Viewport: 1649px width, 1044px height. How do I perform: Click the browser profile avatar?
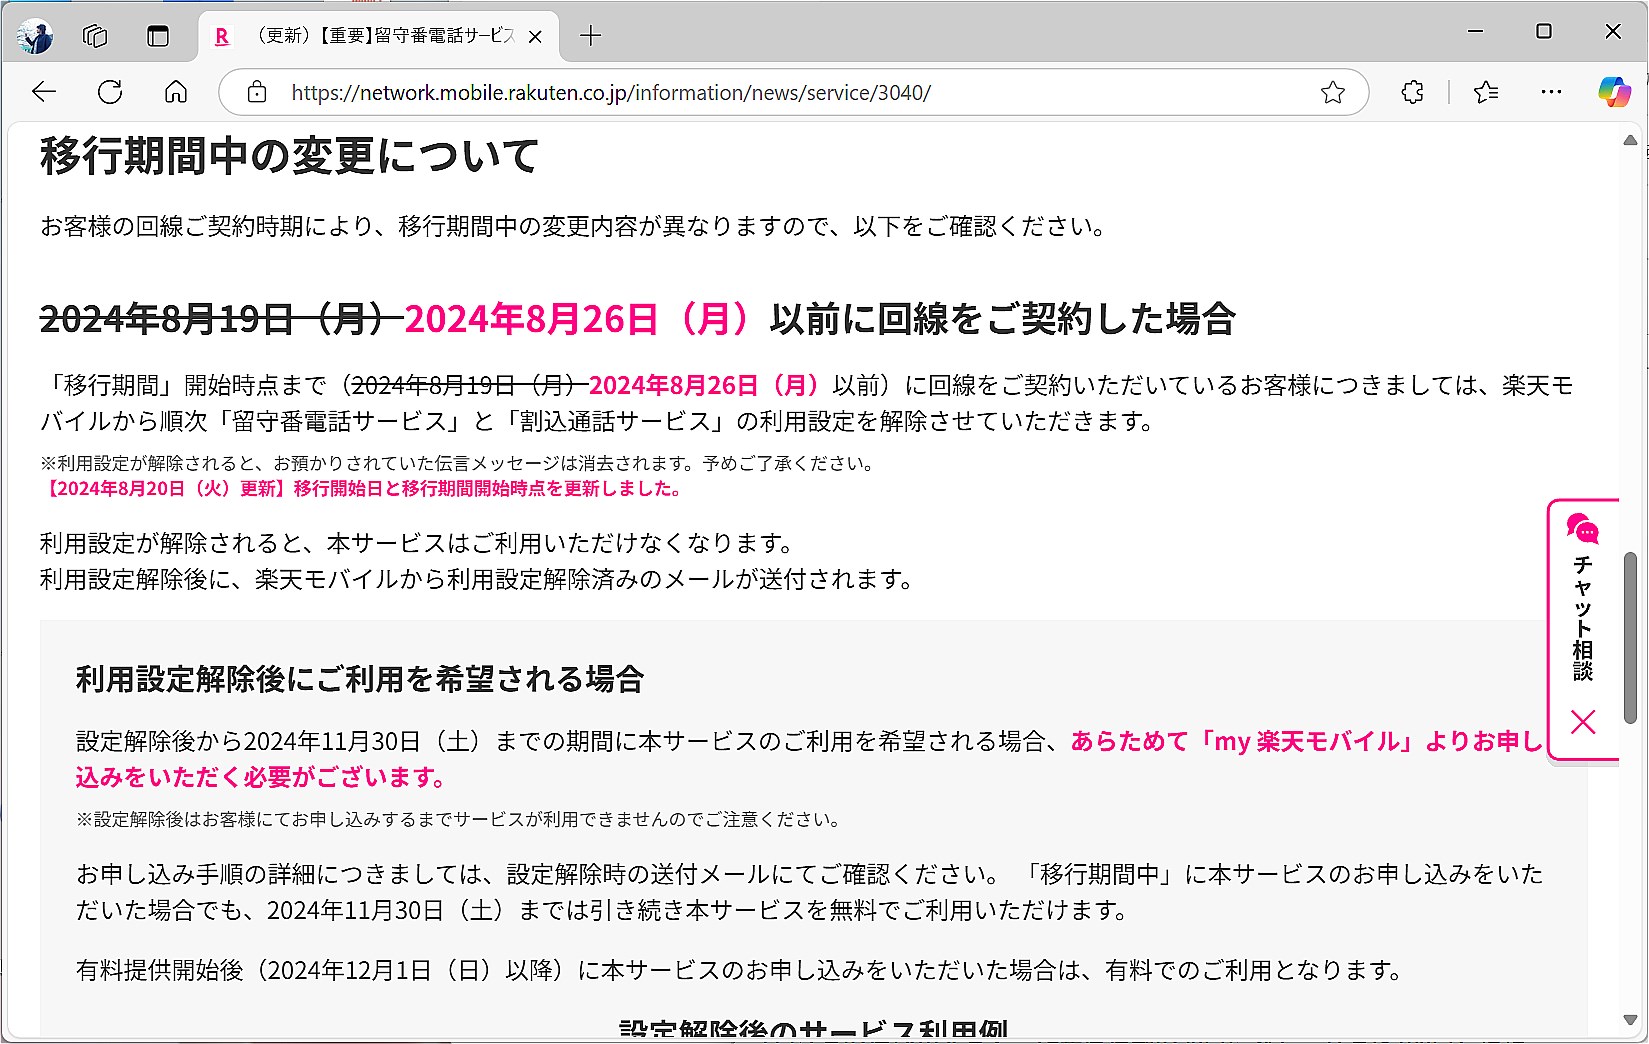(x=36, y=35)
